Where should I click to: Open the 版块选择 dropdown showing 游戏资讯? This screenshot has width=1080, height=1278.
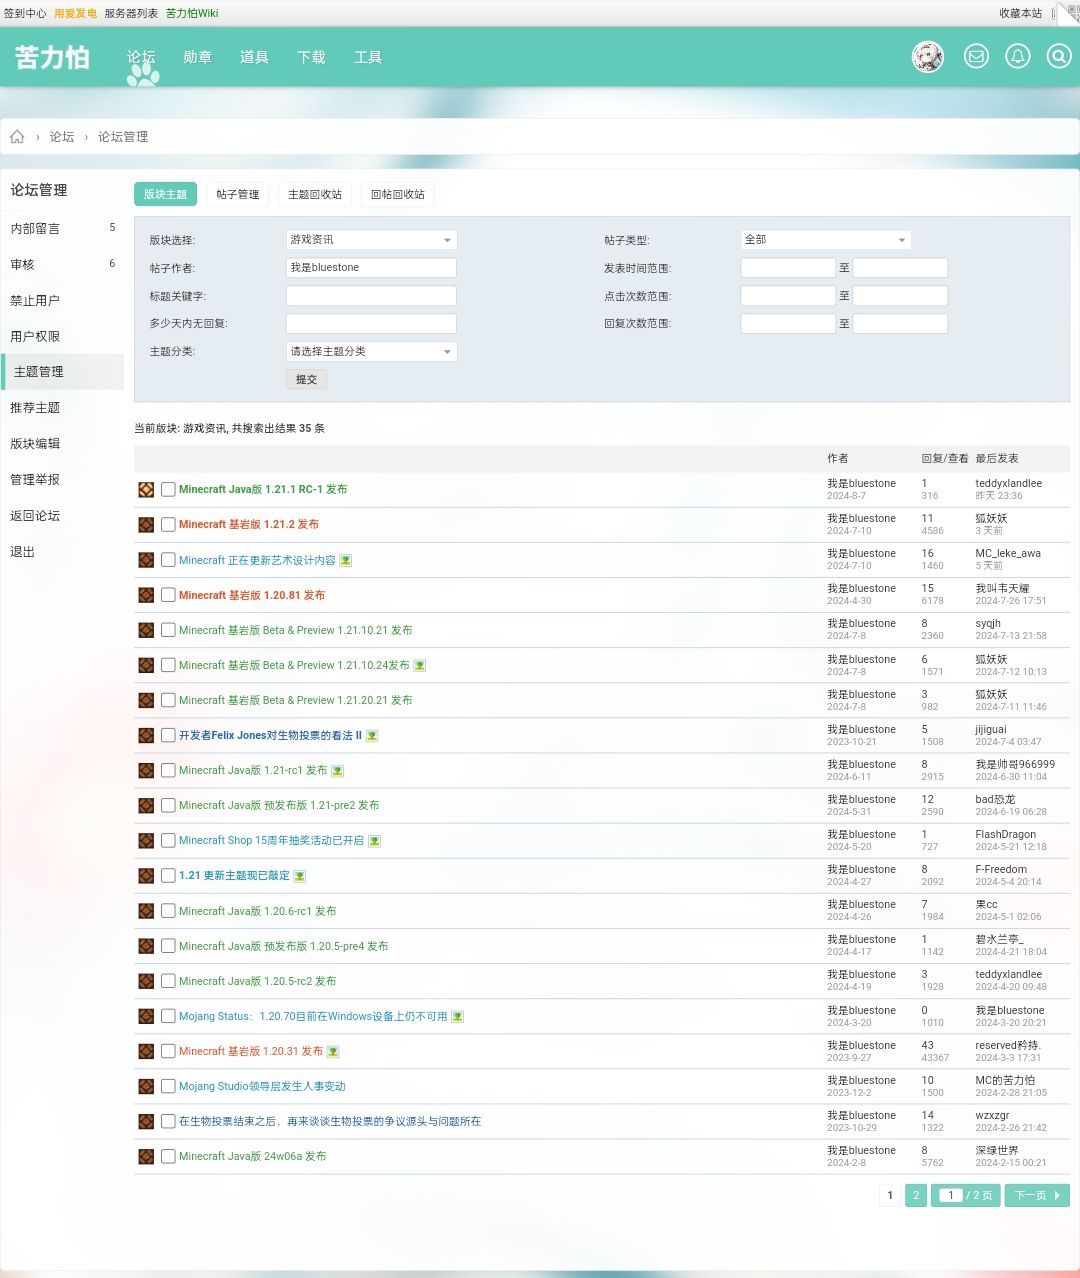(371, 240)
